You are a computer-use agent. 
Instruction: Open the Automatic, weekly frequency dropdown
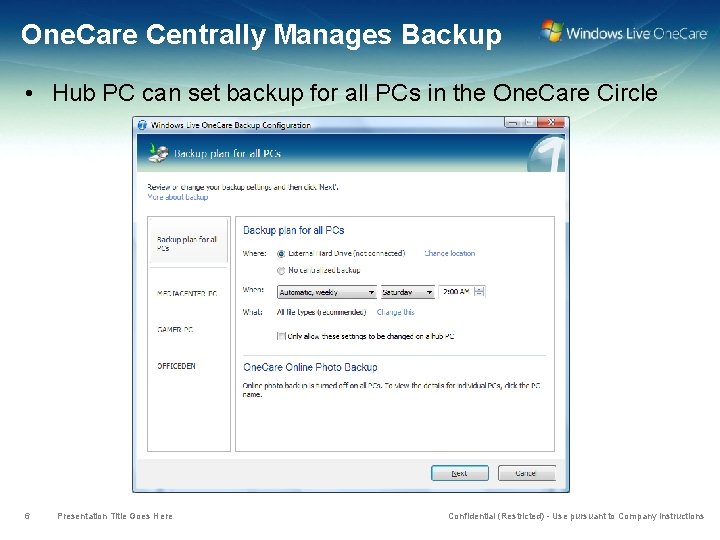[x=327, y=292]
